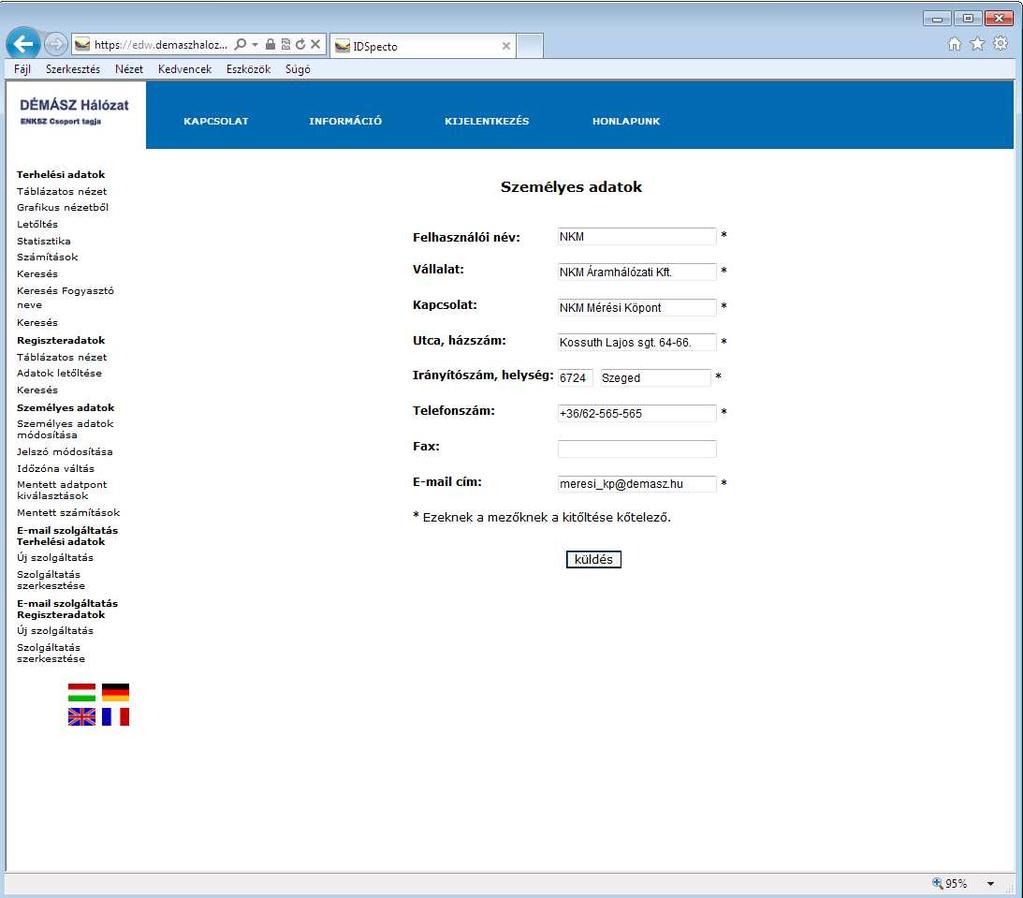
Task: Click the site favicon in the address bar
Action: click(x=82, y=44)
